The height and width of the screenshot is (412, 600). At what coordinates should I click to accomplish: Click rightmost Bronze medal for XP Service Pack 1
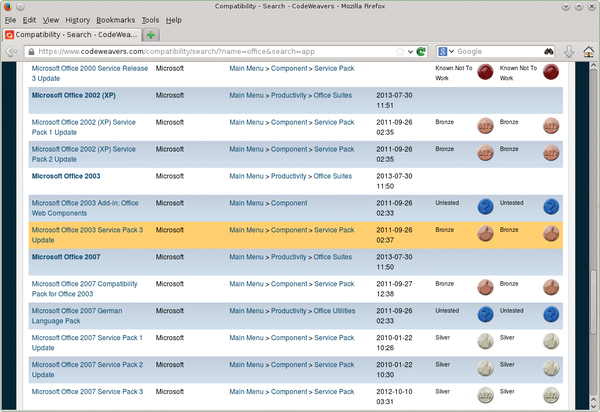(x=551, y=126)
